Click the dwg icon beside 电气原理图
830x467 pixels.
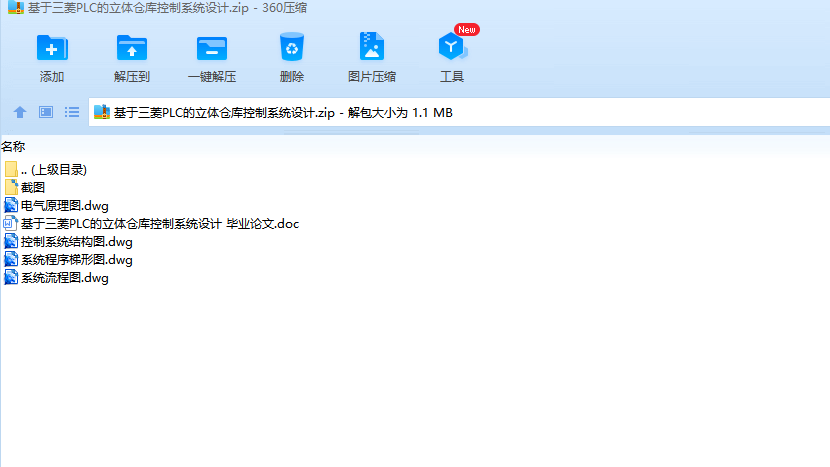(11, 205)
